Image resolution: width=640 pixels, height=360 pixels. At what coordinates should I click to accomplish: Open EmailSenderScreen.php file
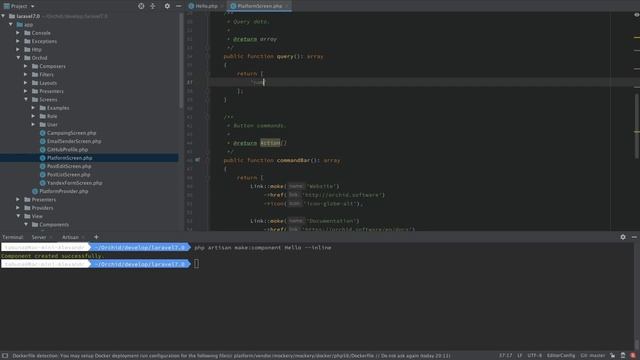click(74, 141)
